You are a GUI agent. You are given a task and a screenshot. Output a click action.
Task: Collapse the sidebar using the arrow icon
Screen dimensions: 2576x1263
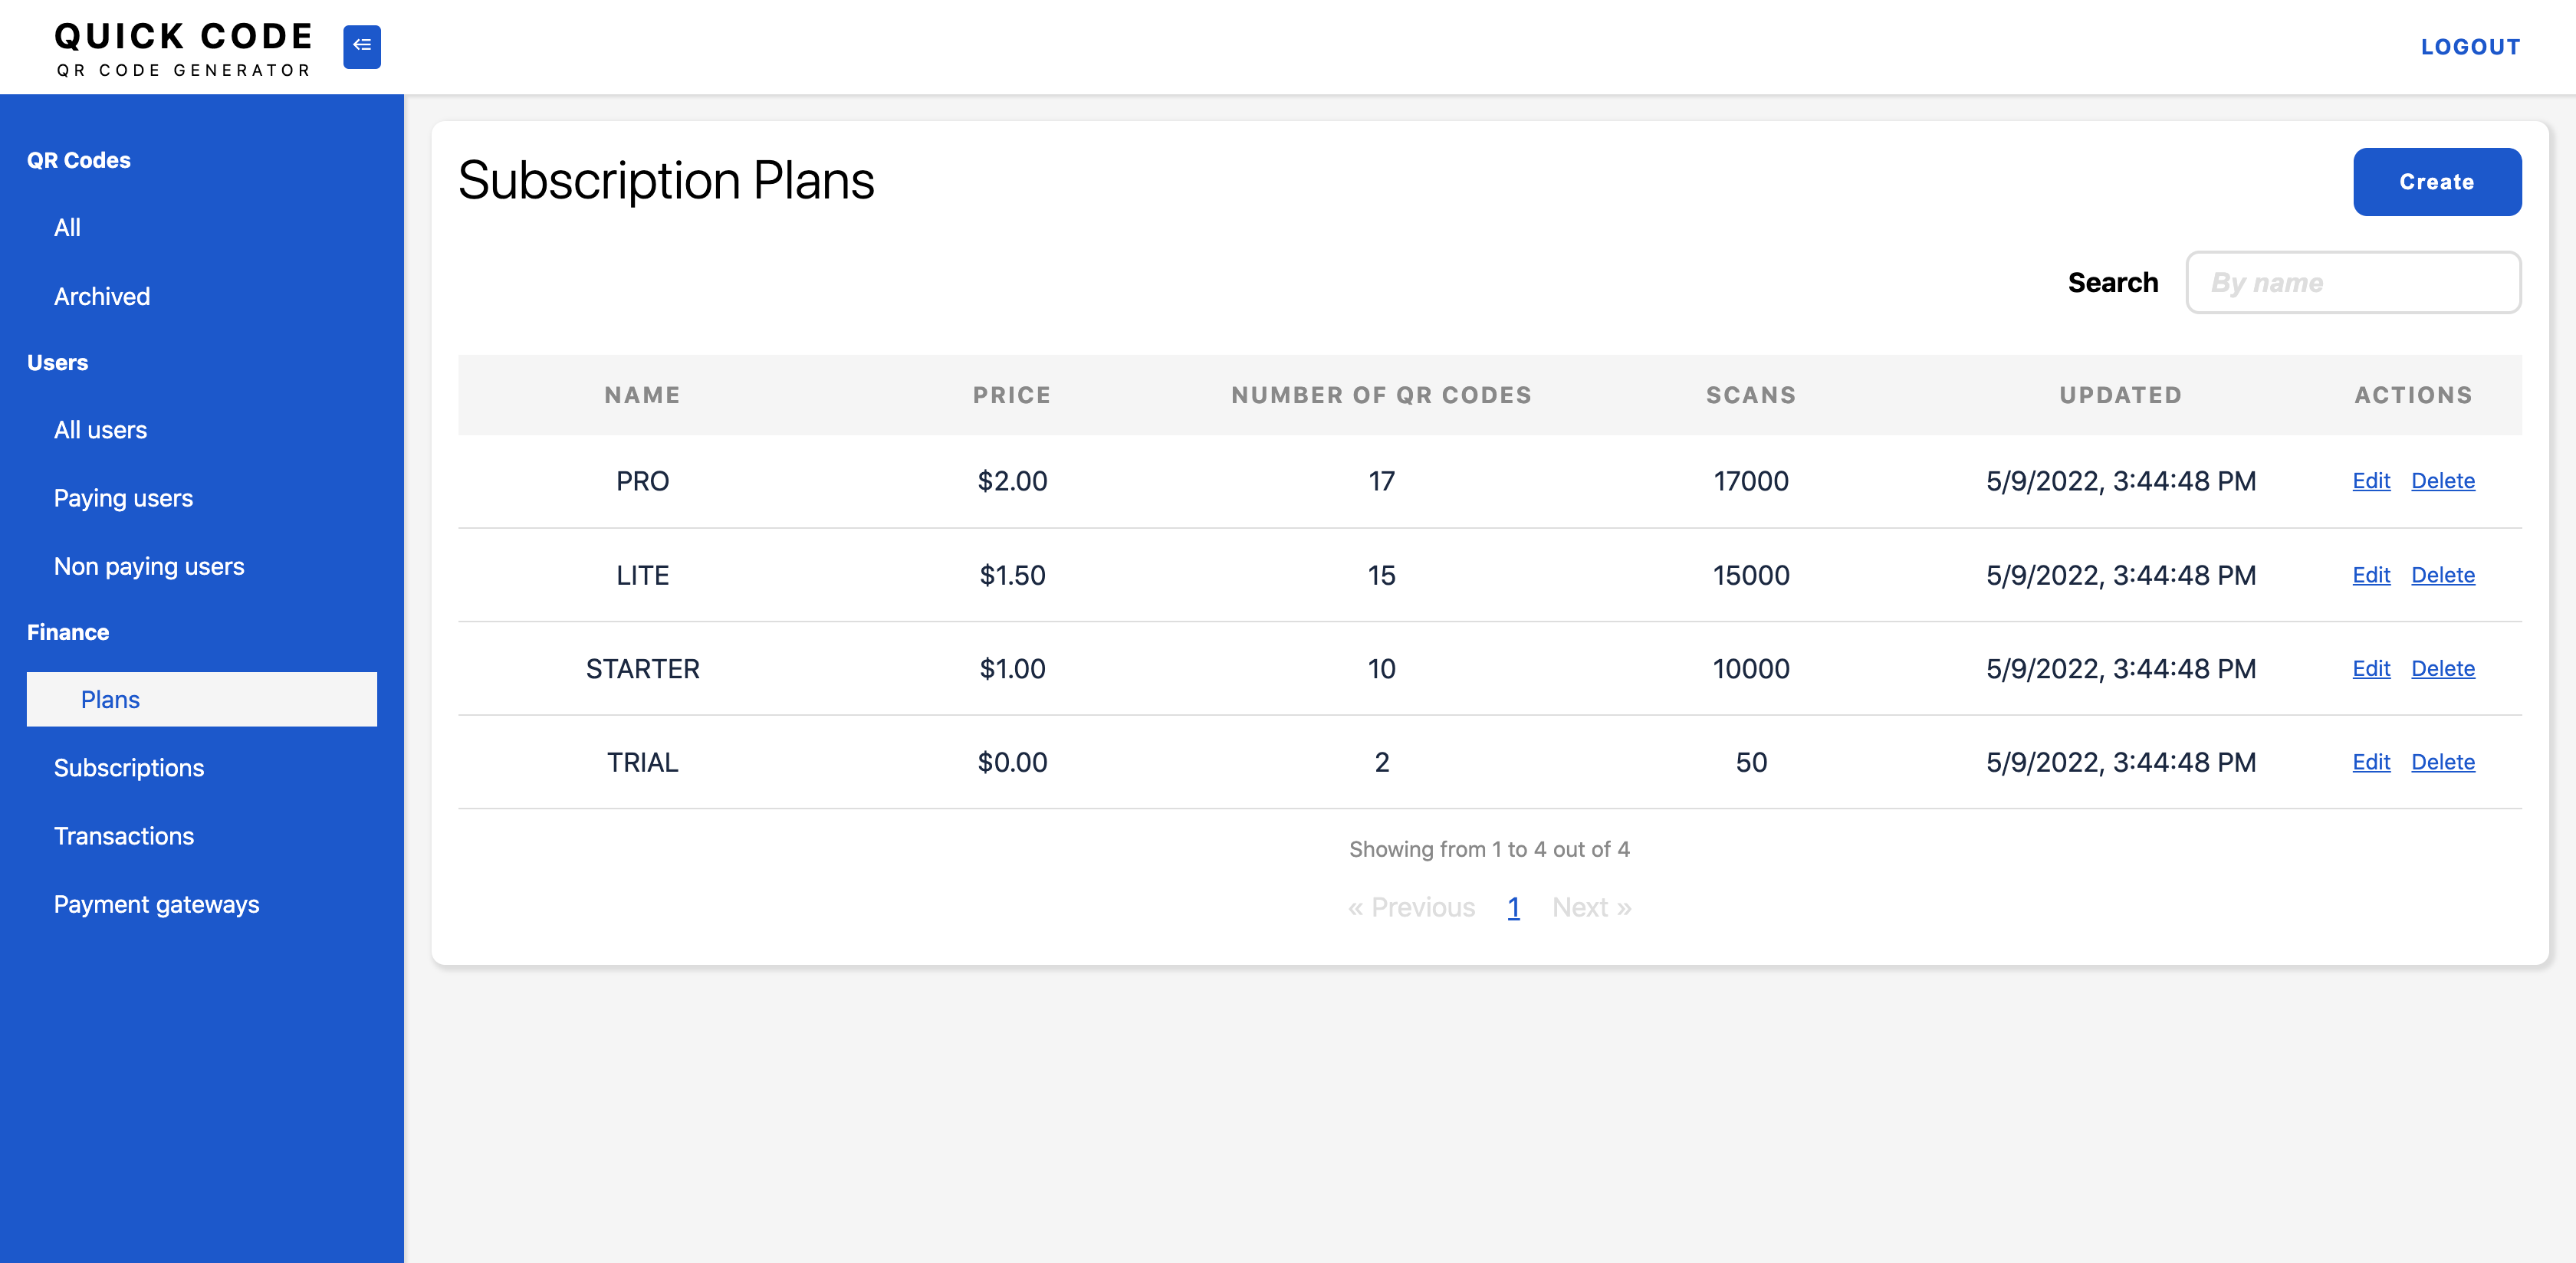[x=362, y=46]
